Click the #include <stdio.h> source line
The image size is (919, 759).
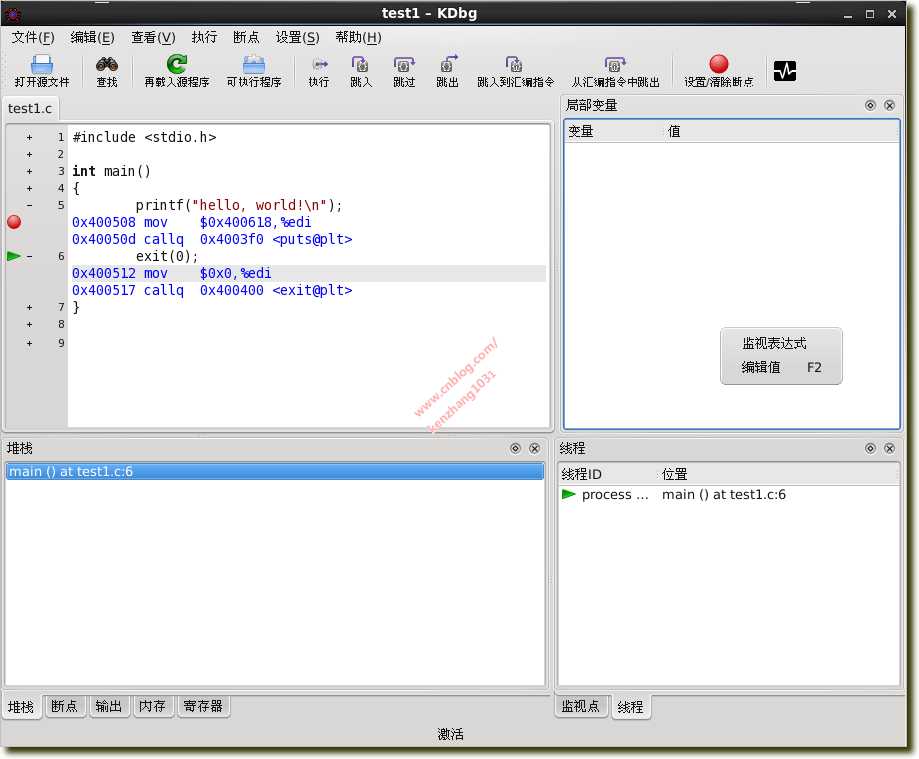144,137
